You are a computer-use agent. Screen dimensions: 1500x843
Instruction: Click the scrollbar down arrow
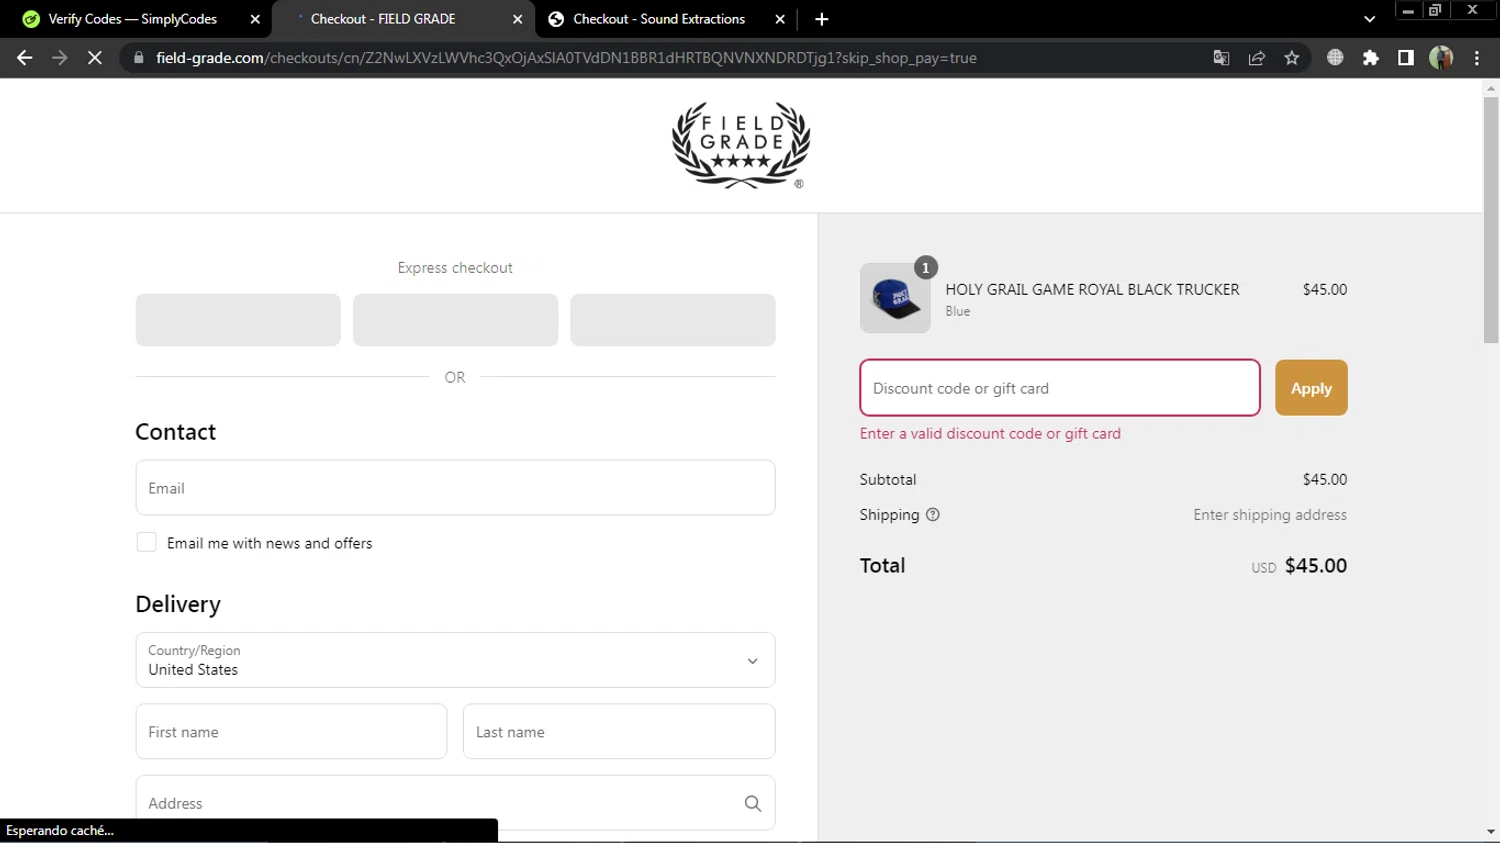(1491, 832)
